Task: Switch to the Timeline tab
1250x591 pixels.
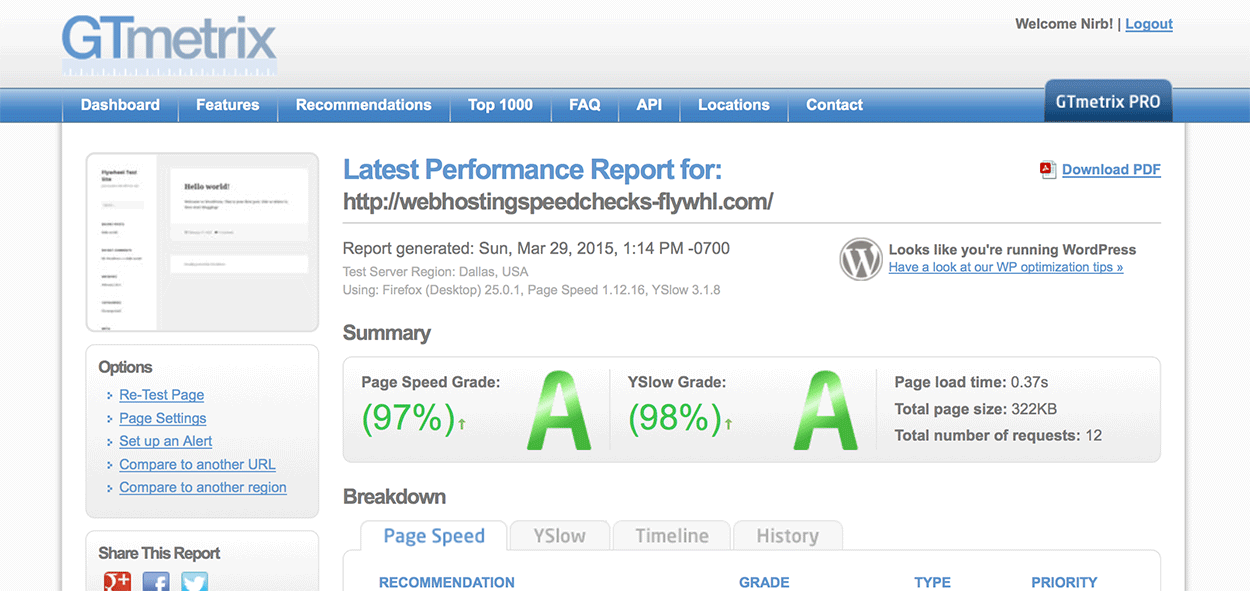Action: pyautogui.click(x=672, y=536)
